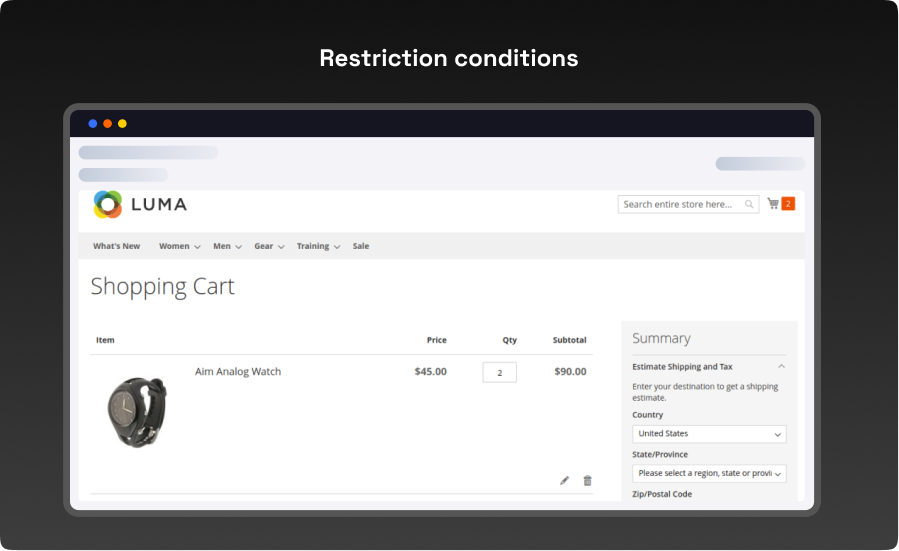Click the orange cart item count badge

click(x=788, y=204)
